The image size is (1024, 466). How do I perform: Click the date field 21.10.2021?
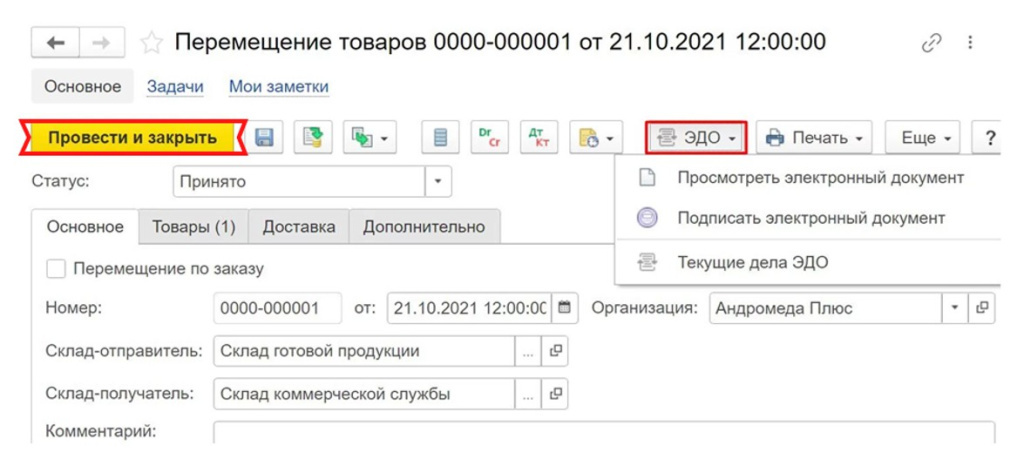pos(469,308)
